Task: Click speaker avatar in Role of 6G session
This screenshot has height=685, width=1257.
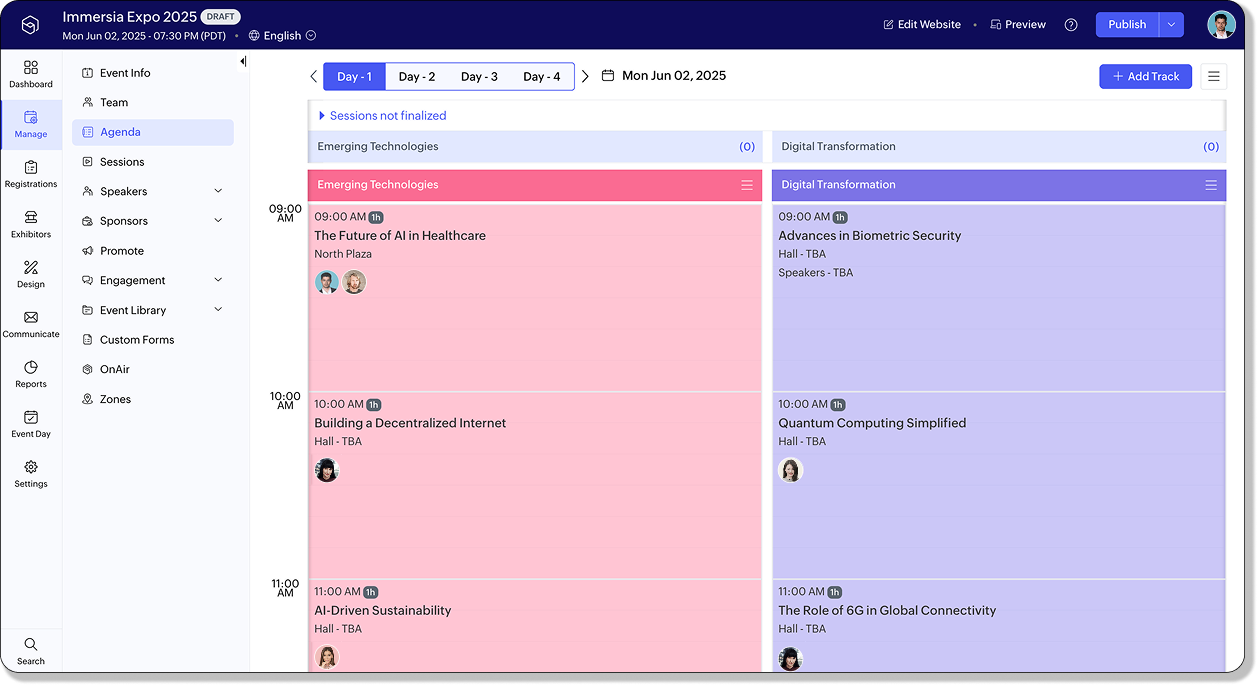Action: click(790, 658)
